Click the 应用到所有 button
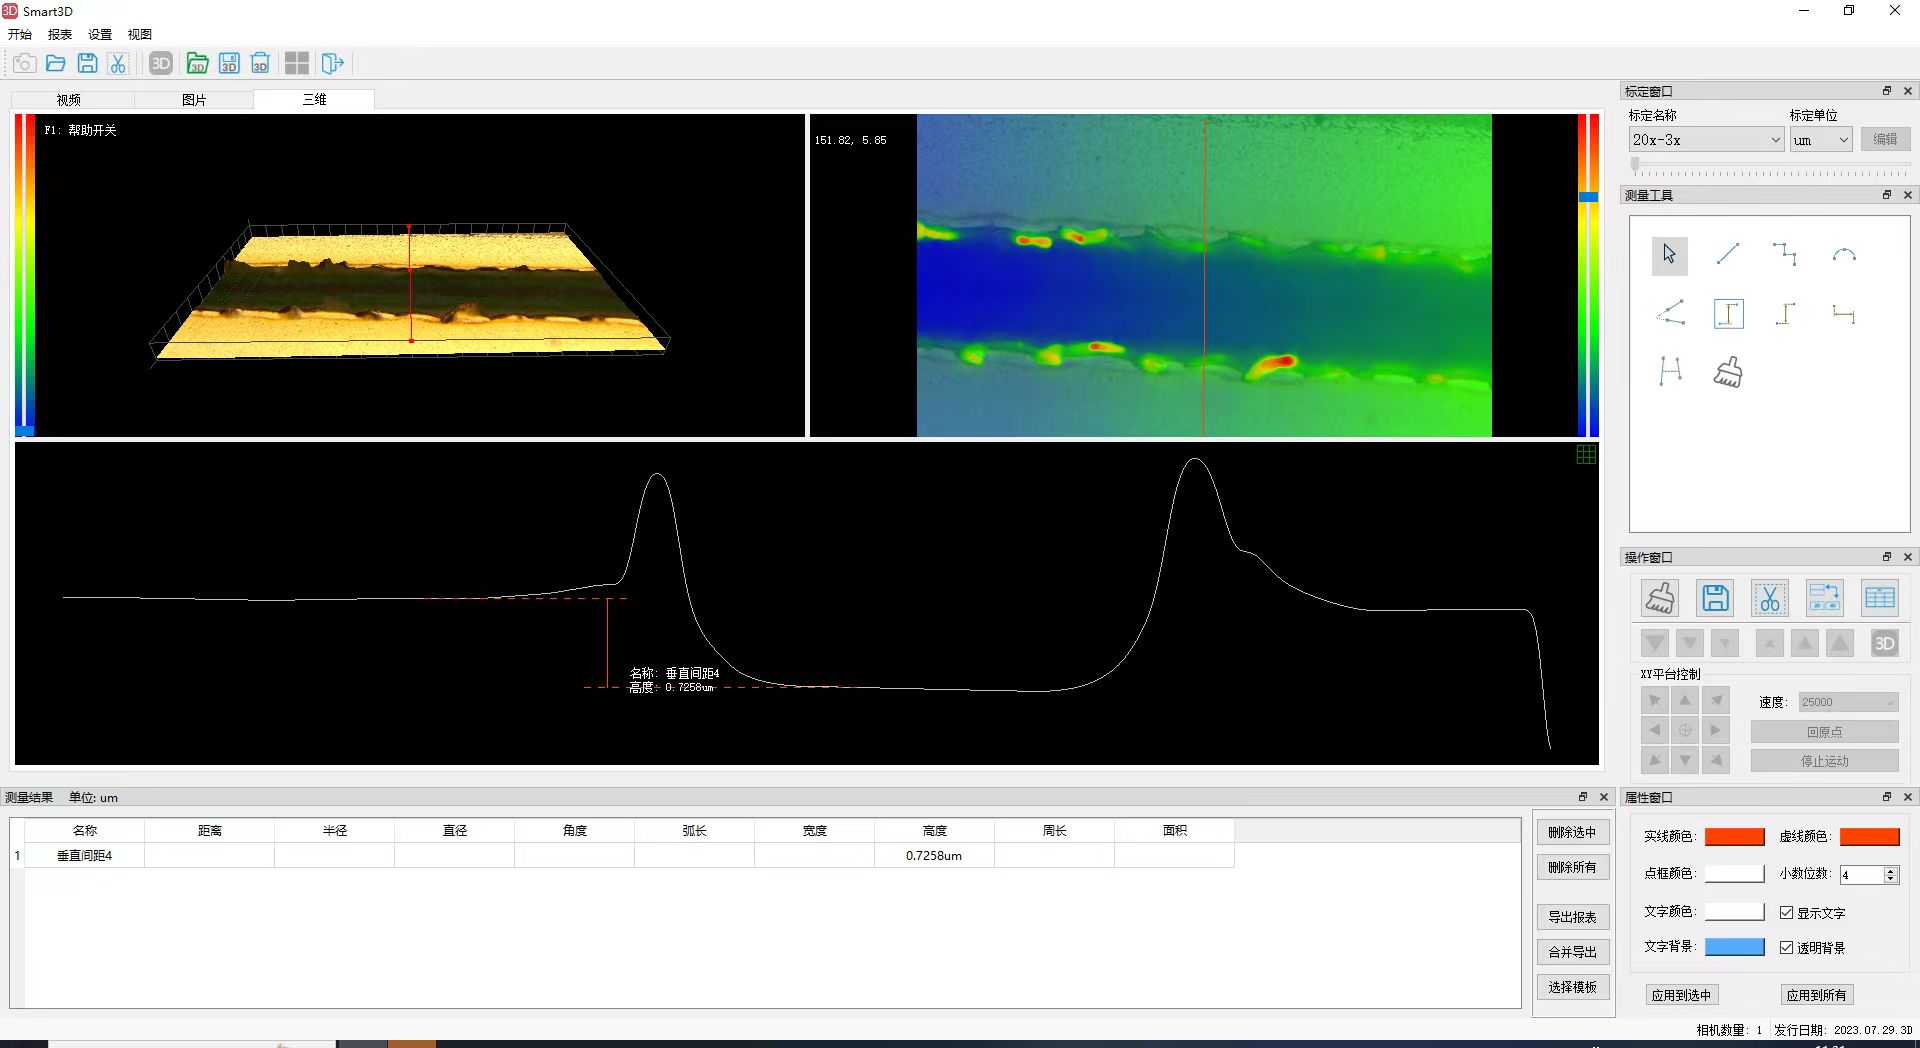 [1816, 995]
